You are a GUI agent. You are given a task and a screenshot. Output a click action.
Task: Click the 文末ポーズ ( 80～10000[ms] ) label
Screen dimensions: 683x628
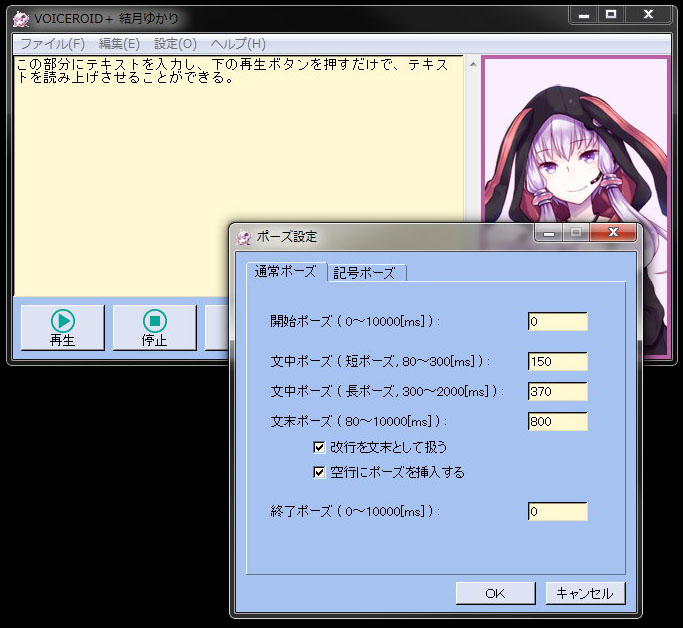358,421
